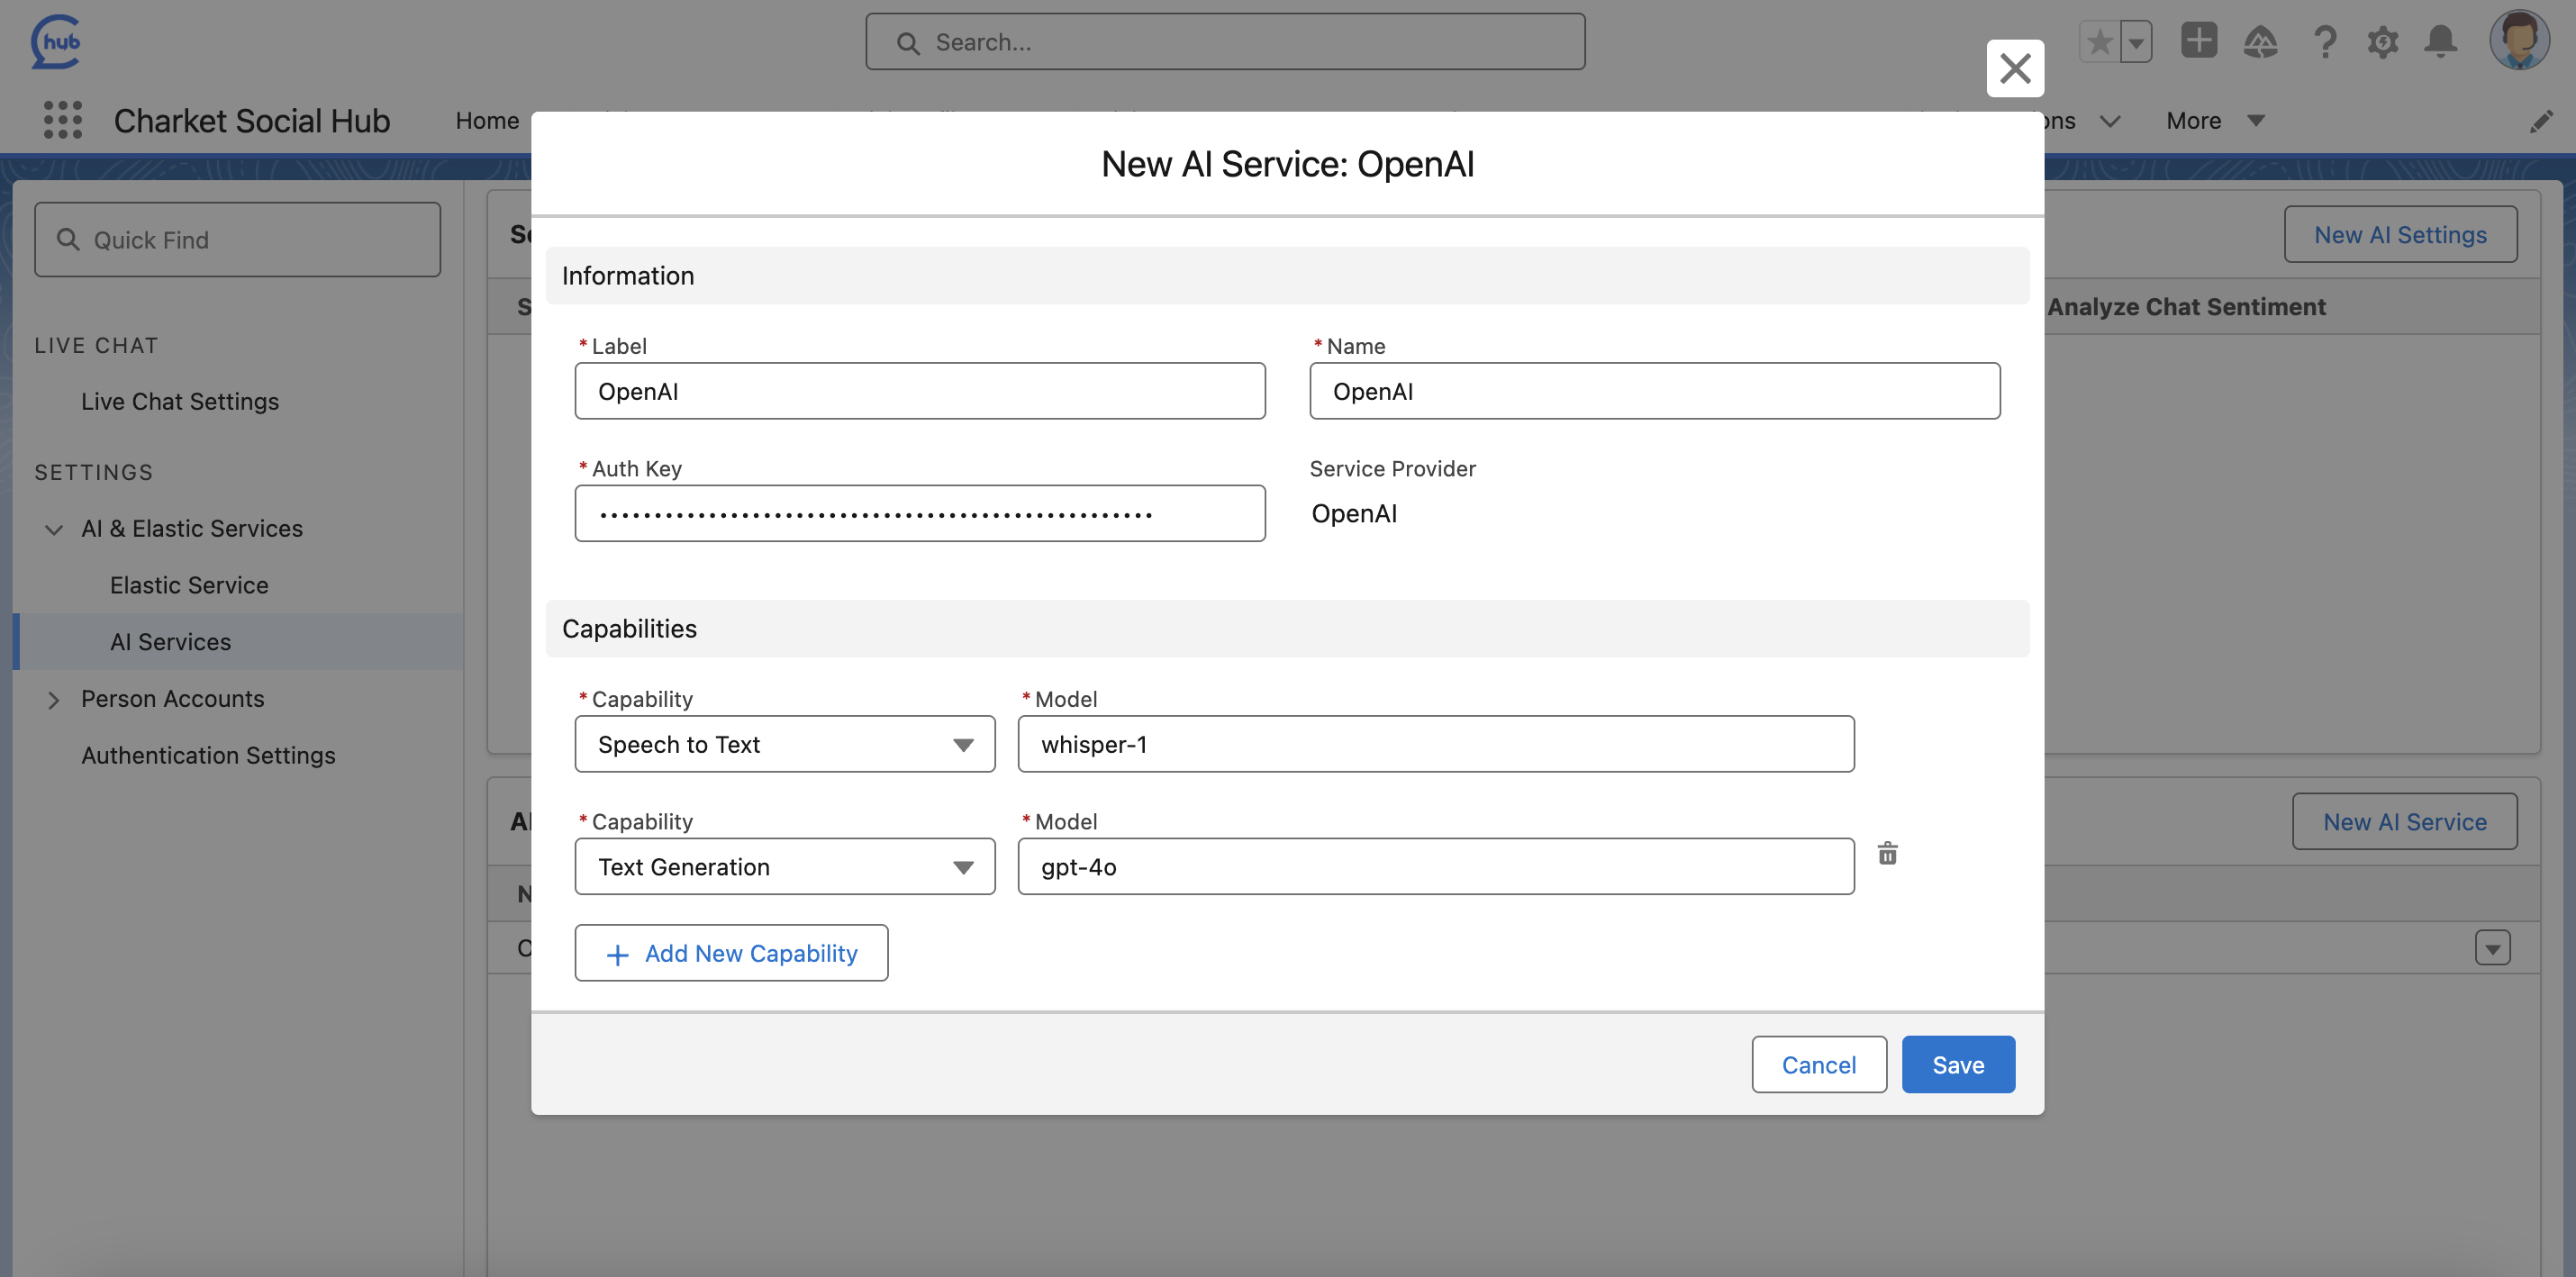The height and width of the screenshot is (1277, 2576).
Task: Open the Text Generation capability dropdown
Action: click(784, 867)
